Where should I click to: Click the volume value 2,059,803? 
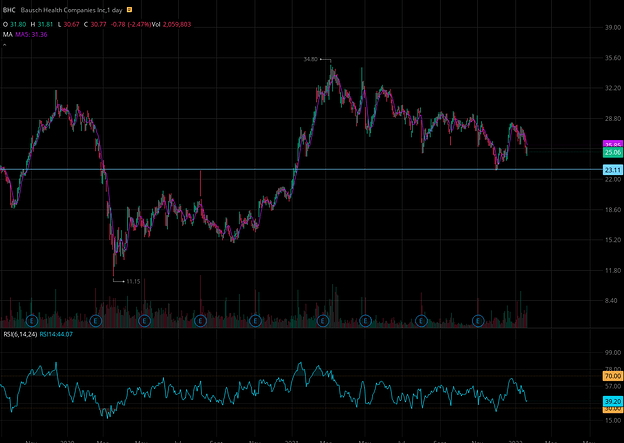(177, 25)
